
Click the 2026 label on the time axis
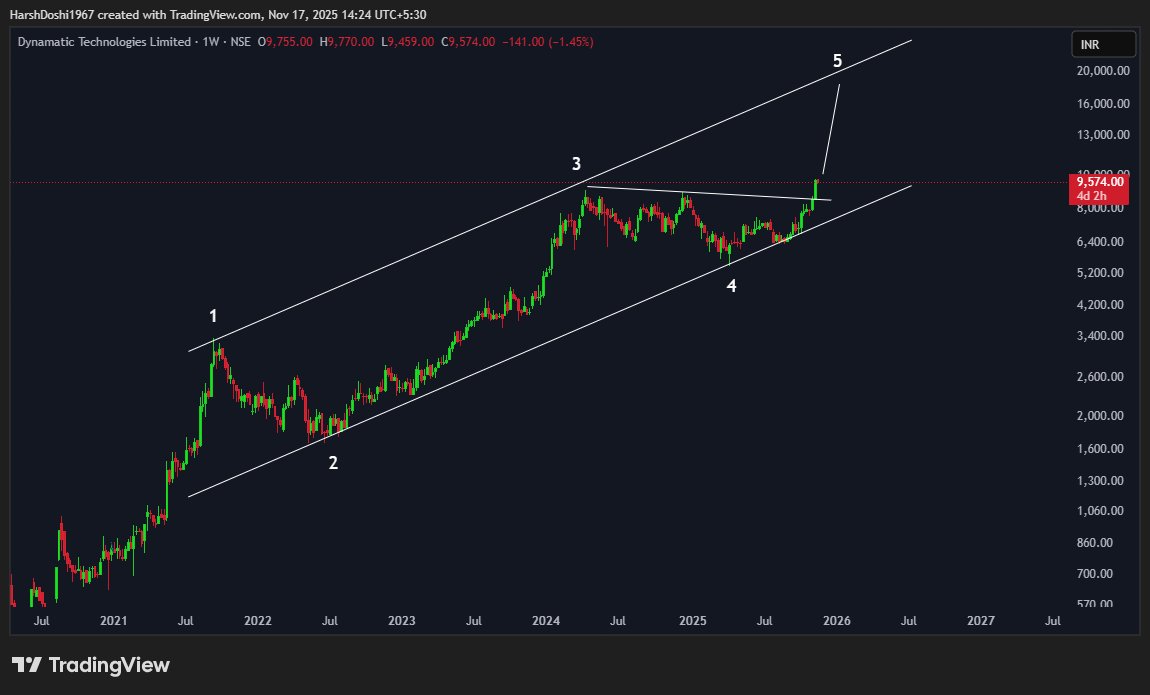(836, 621)
